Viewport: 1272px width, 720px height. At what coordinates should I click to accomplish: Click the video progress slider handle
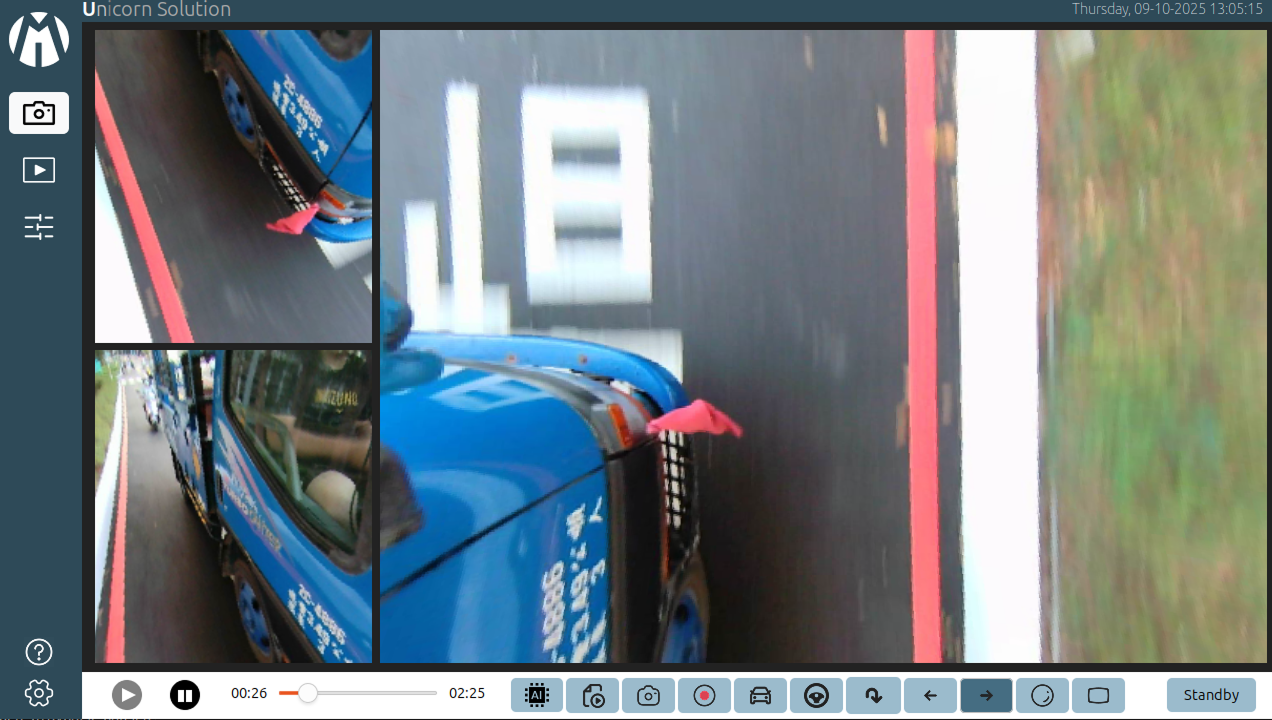point(308,693)
